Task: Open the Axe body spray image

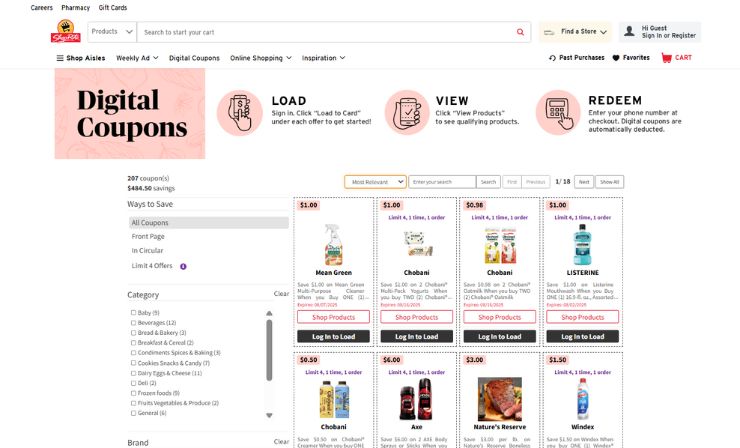Action: [416, 399]
